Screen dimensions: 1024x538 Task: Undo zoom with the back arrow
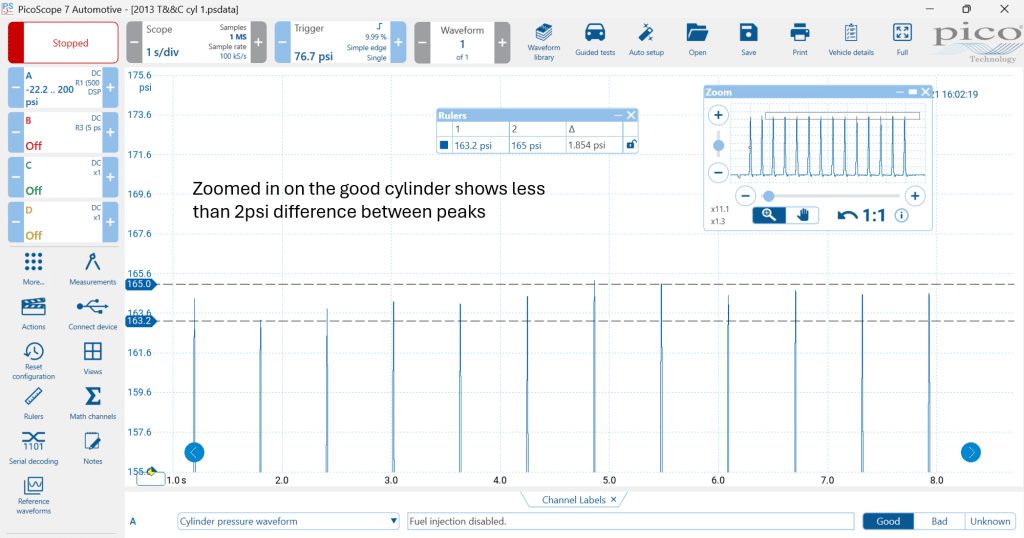point(847,215)
